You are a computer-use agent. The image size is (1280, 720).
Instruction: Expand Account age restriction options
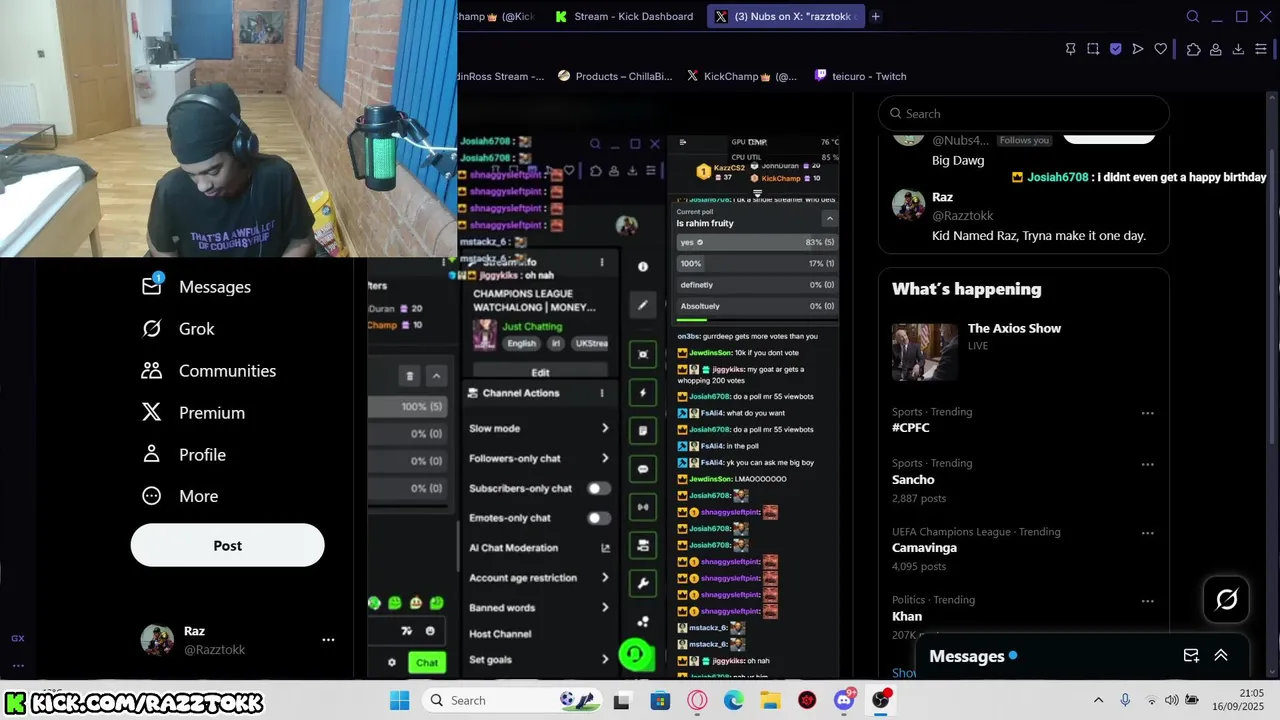pos(604,578)
